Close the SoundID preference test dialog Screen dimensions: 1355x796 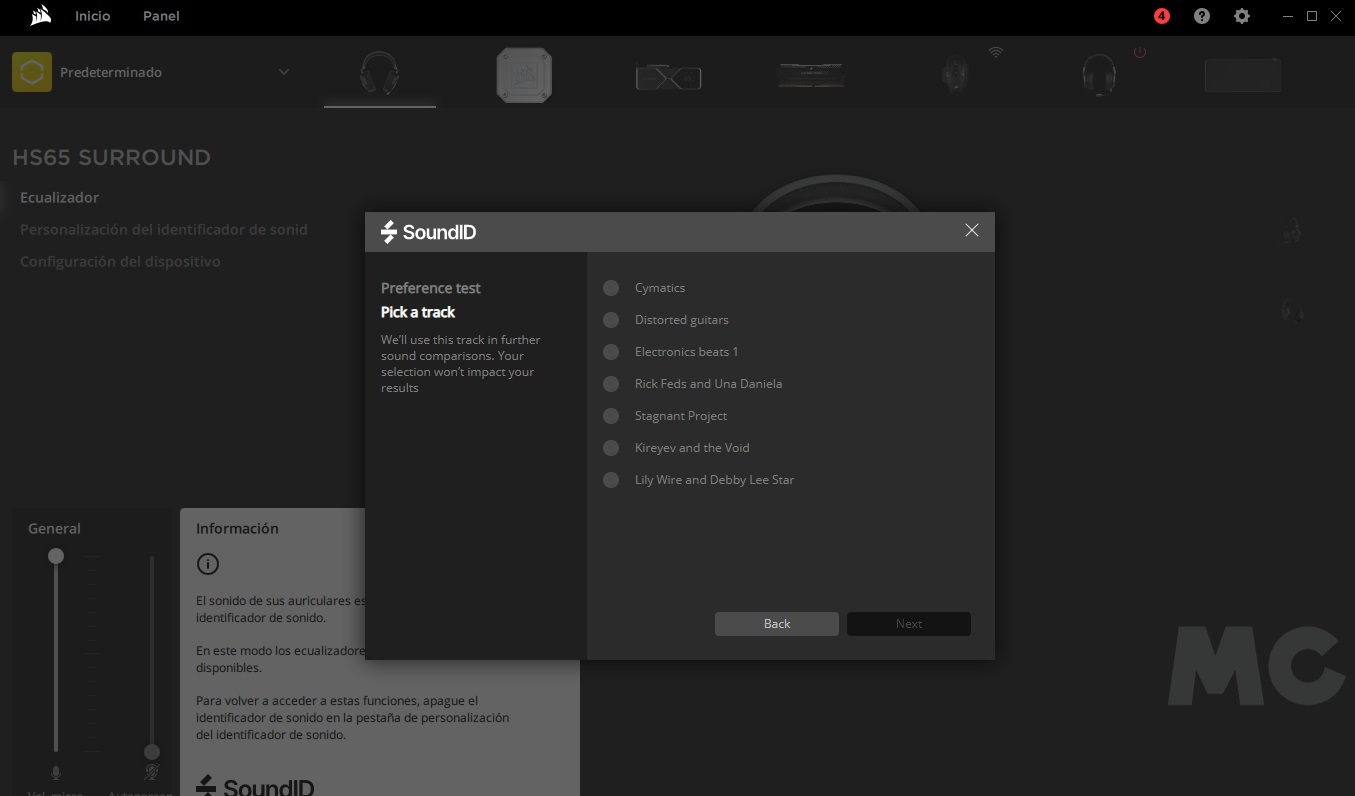(971, 230)
